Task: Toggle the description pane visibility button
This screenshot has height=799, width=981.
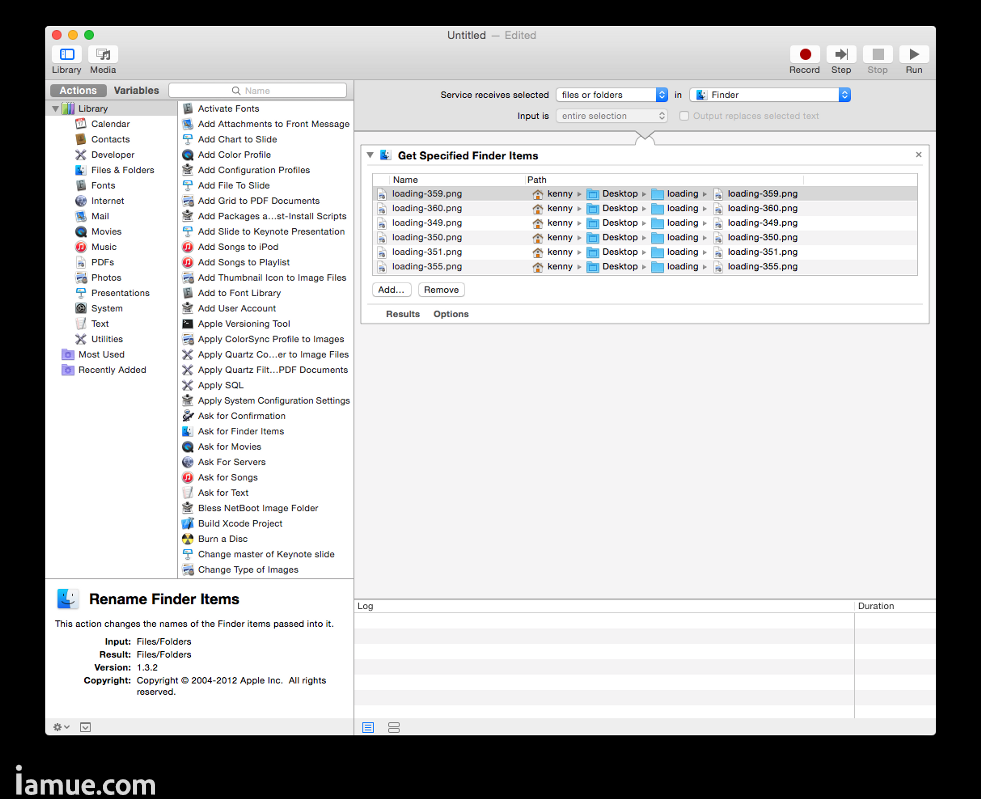Action: (x=86, y=727)
